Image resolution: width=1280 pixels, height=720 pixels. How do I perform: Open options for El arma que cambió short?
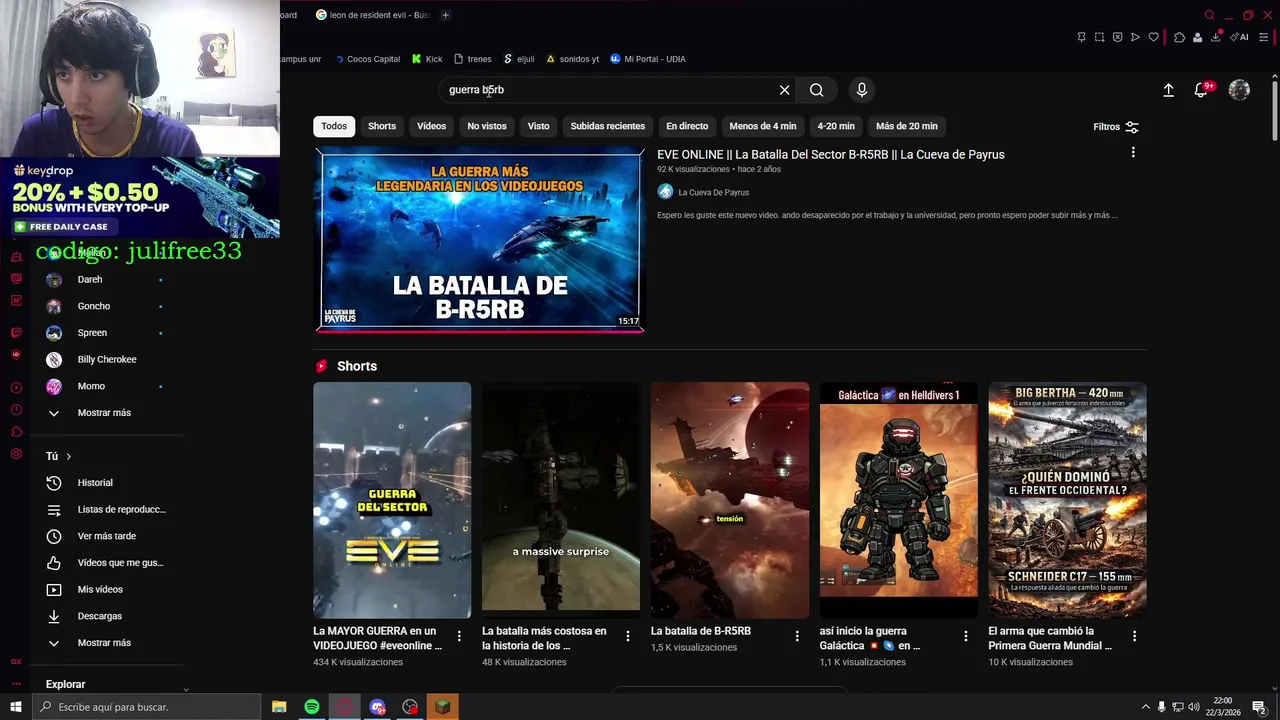click(1134, 636)
